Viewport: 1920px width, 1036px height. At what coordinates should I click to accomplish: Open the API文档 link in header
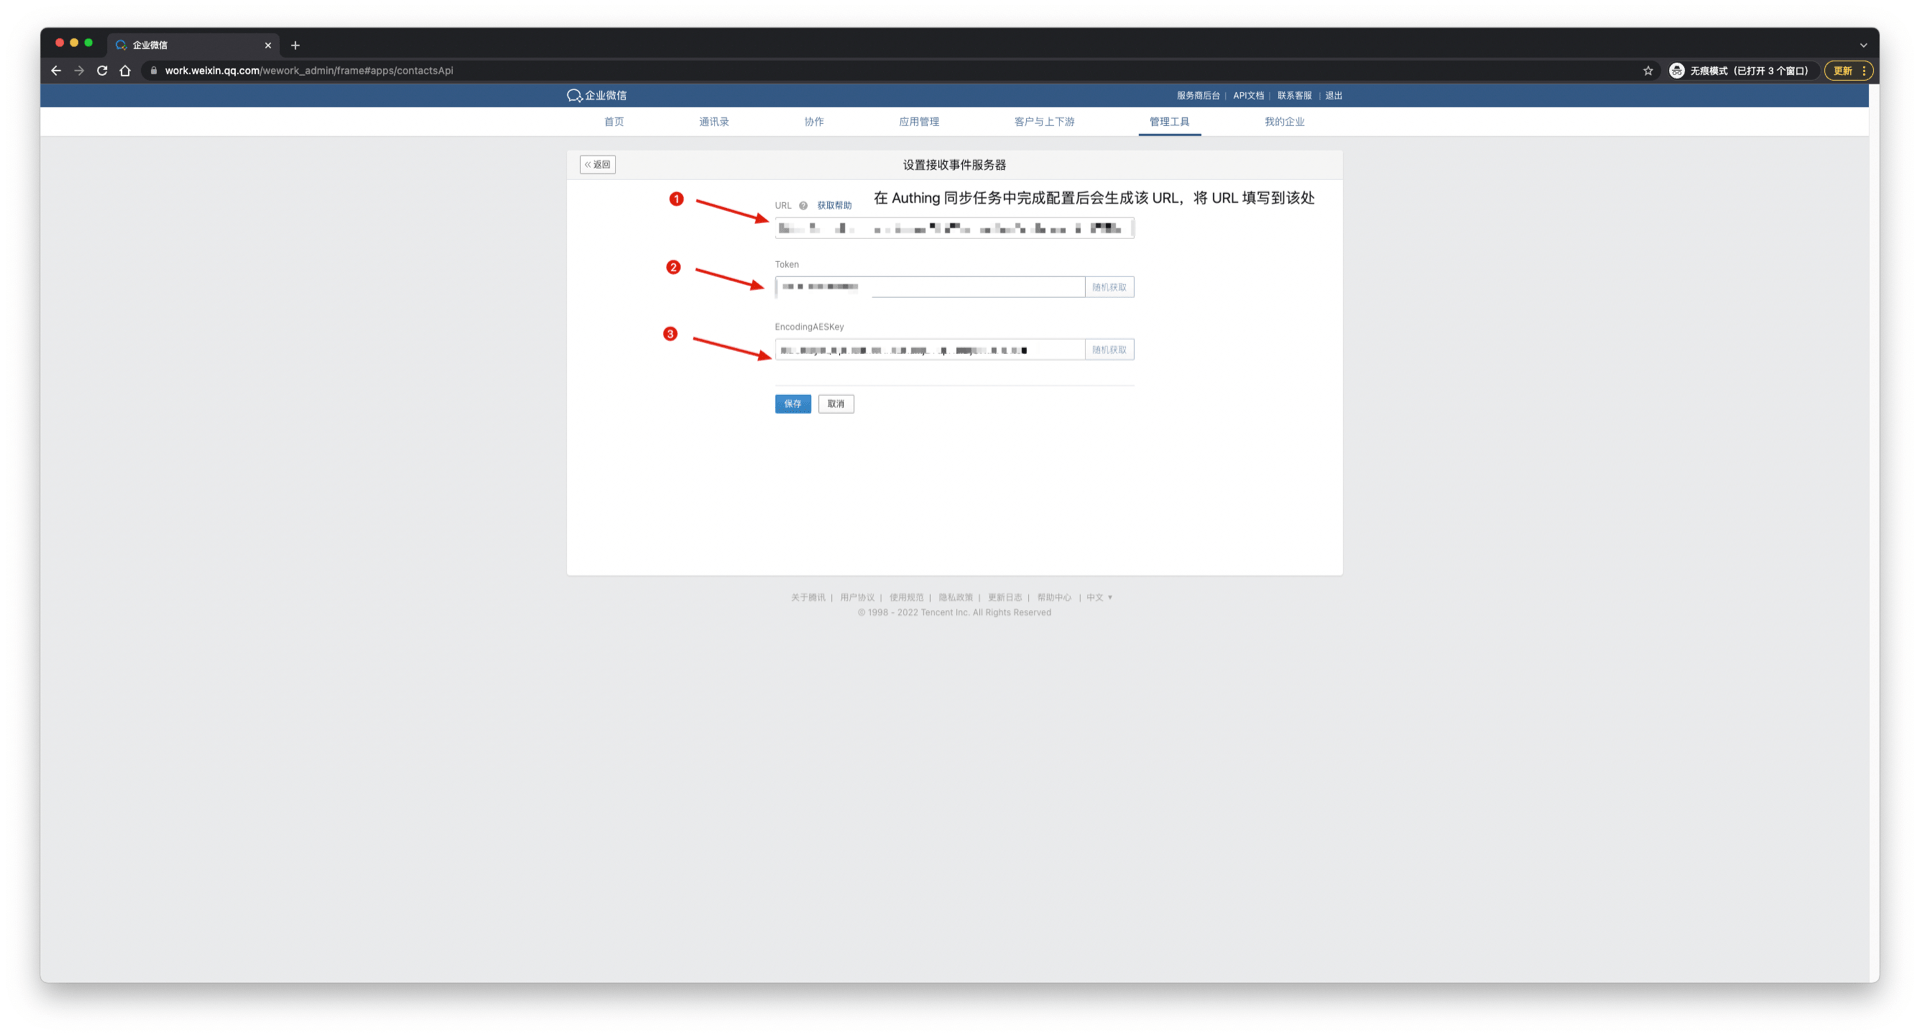pos(1248,96)
